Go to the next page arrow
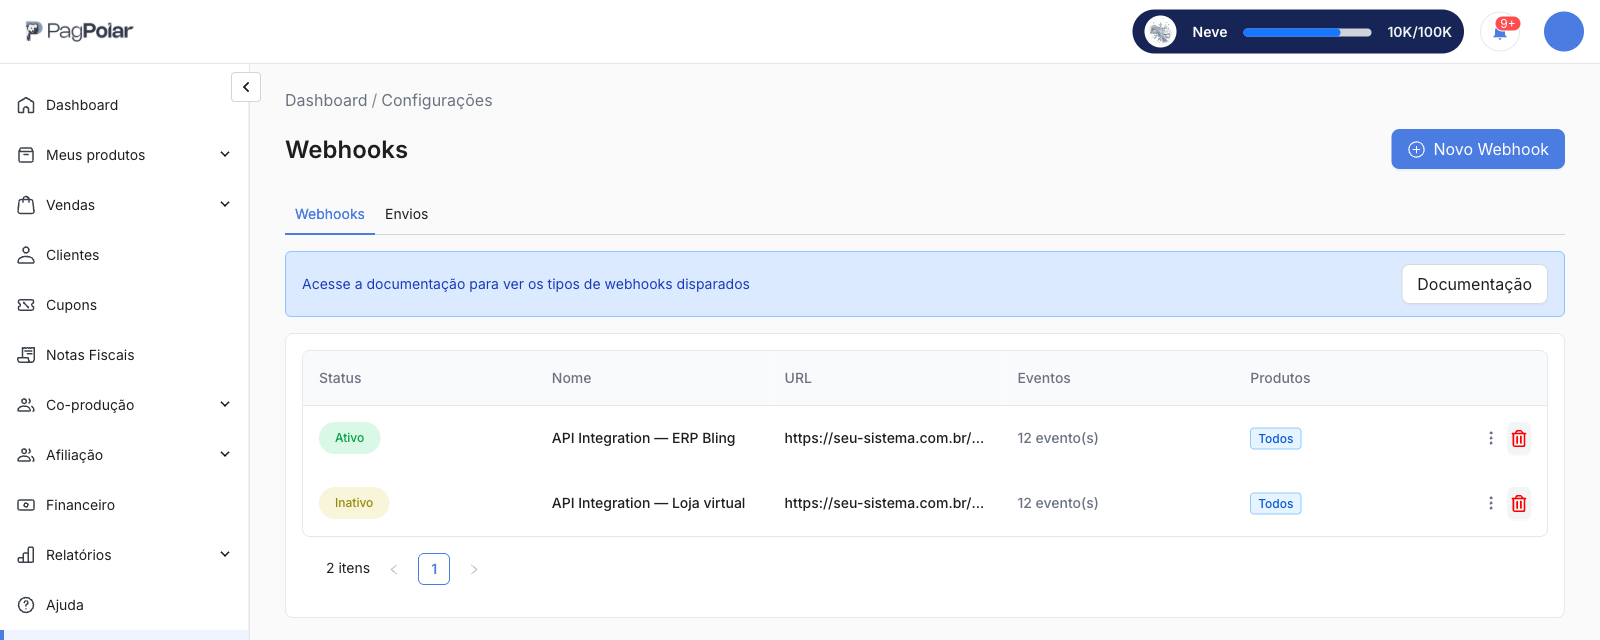1600x640 pixels. click(474, 569)
